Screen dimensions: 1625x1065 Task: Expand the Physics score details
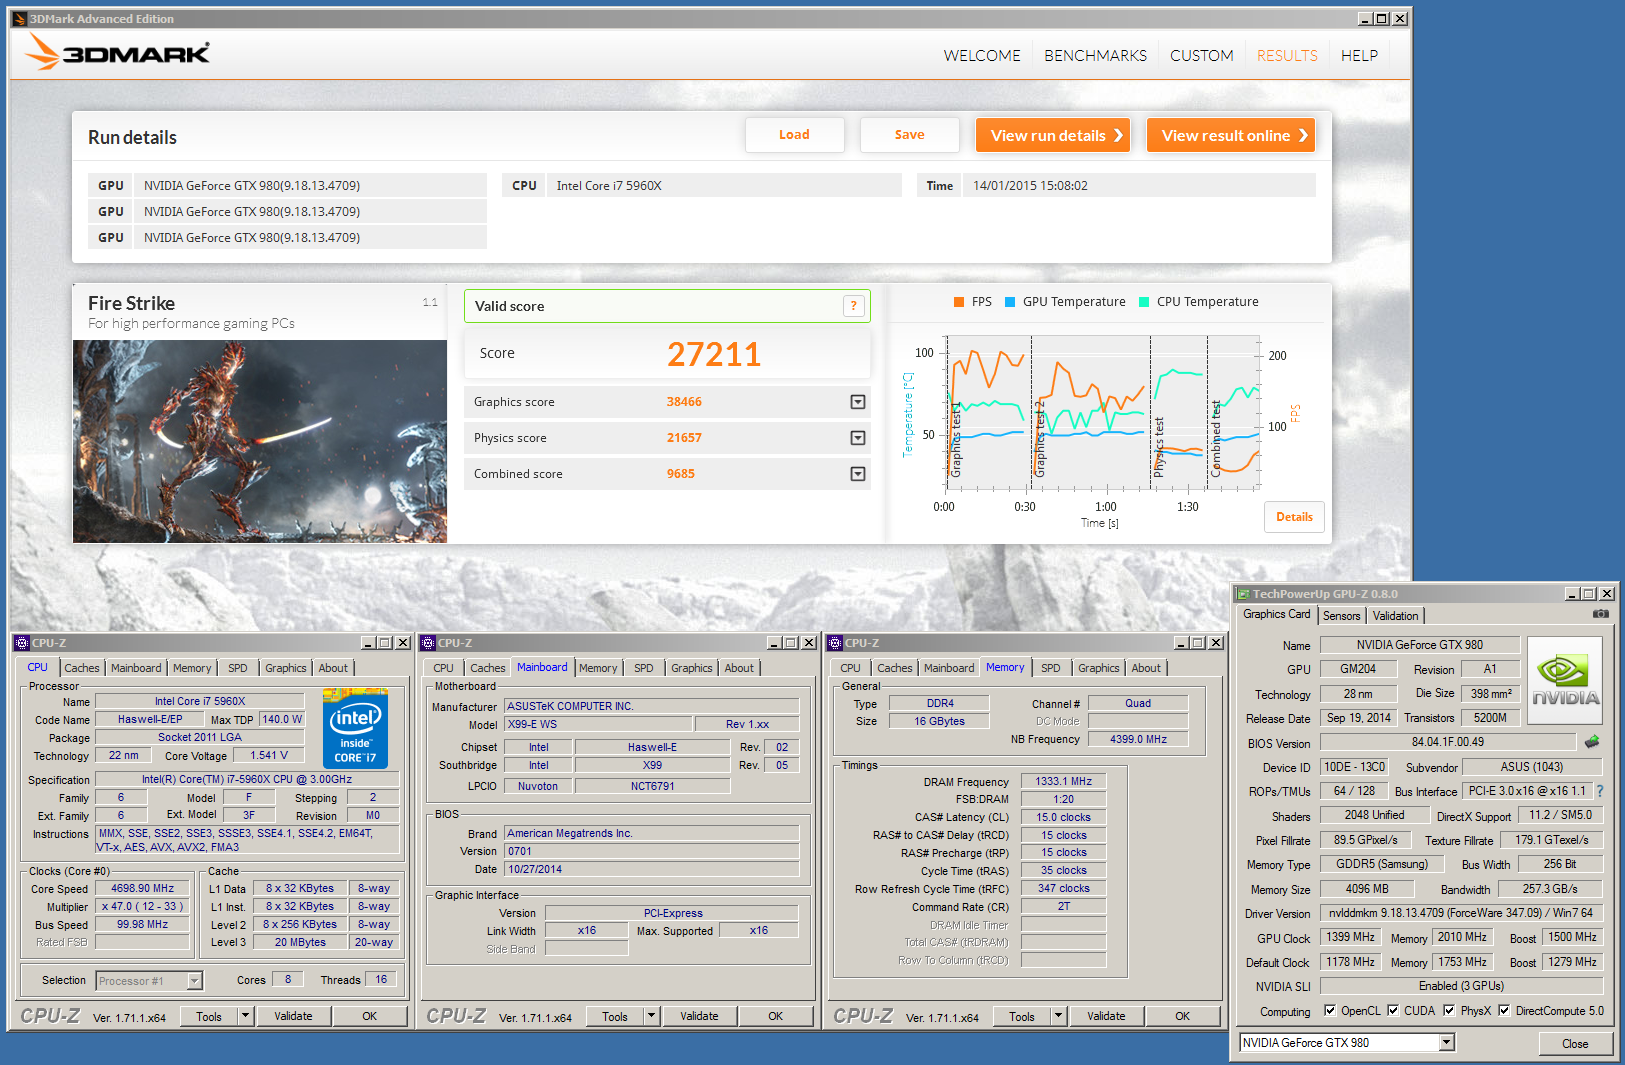coord(857,438)
